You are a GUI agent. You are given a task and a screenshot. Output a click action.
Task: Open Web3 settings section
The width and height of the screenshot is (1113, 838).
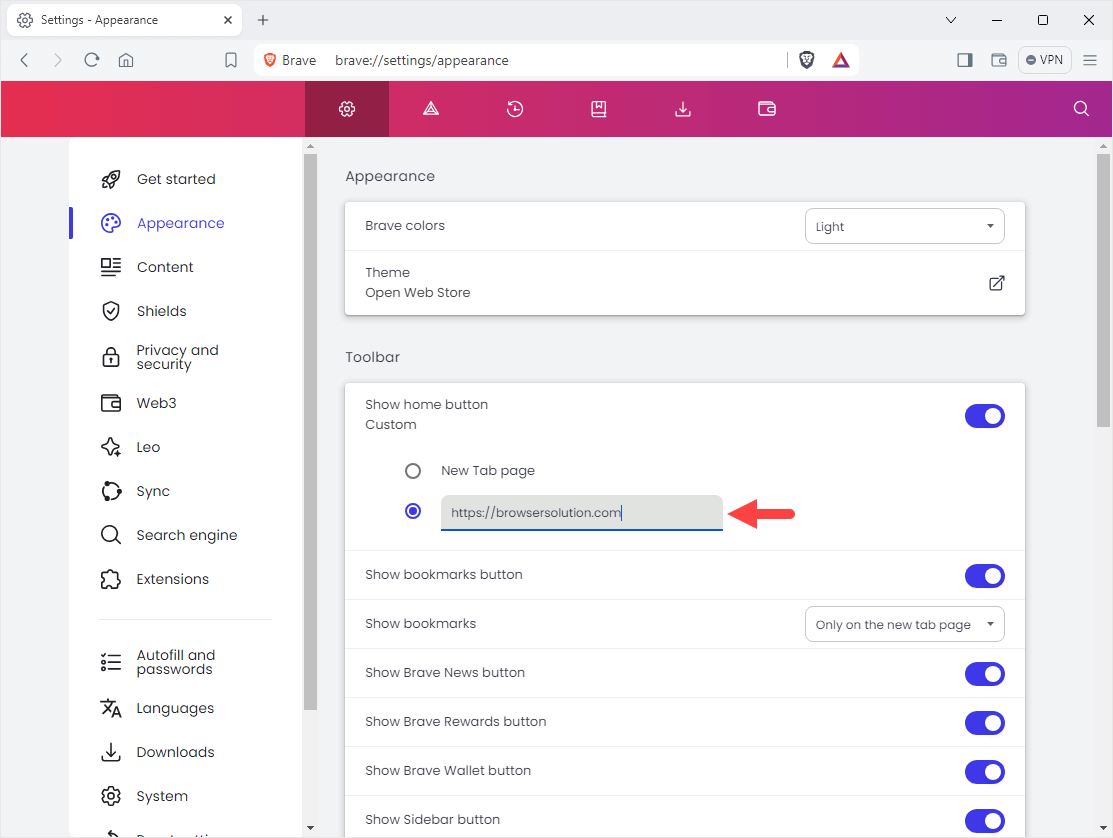[156, 403]
